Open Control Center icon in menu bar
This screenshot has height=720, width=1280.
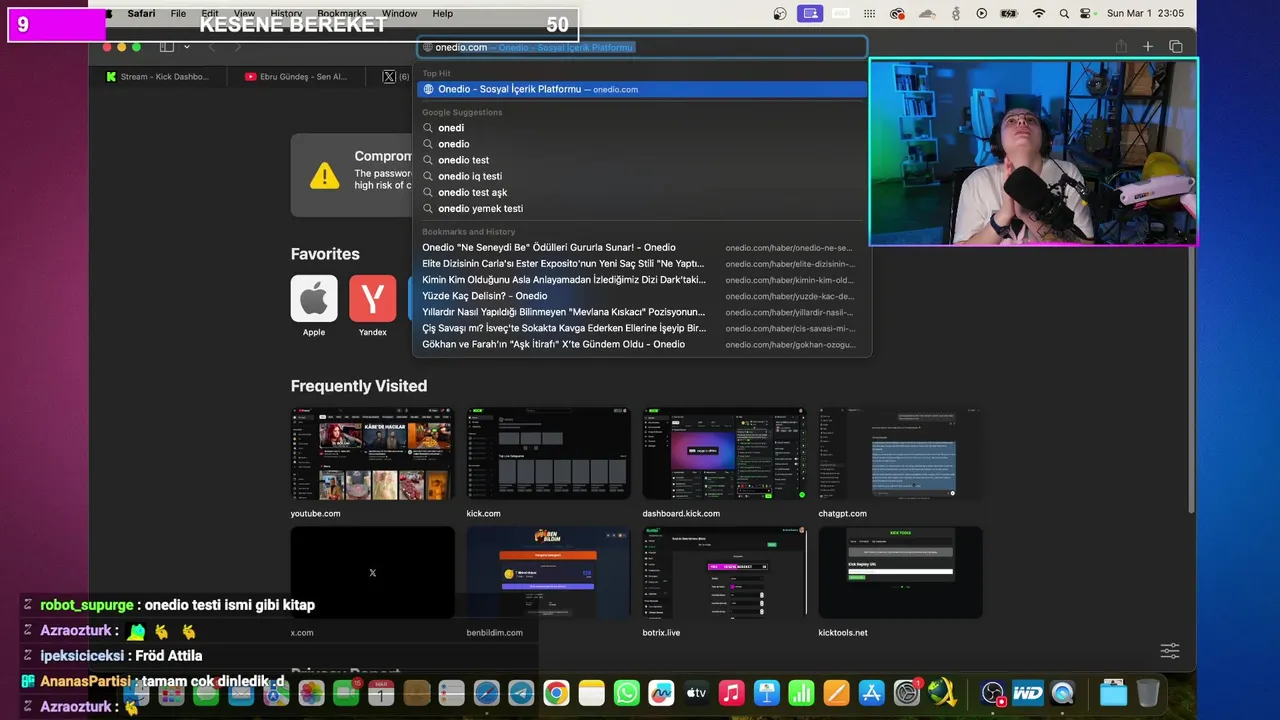pos(1086,14)
